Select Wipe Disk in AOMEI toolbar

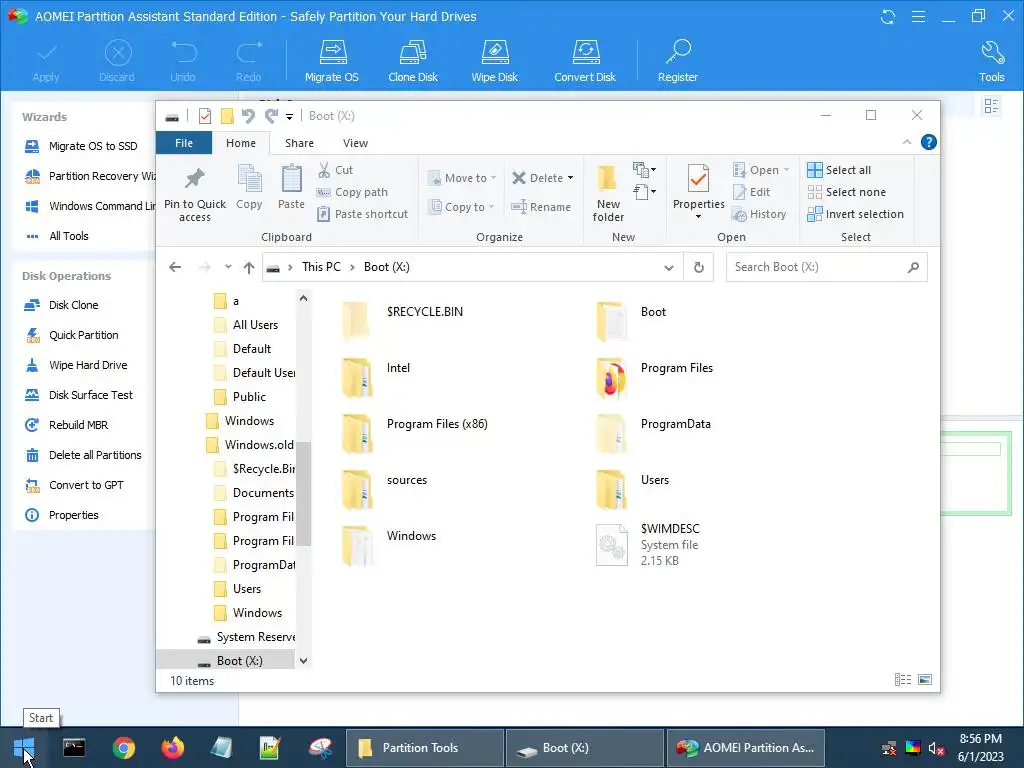click(x=494, y=61)
